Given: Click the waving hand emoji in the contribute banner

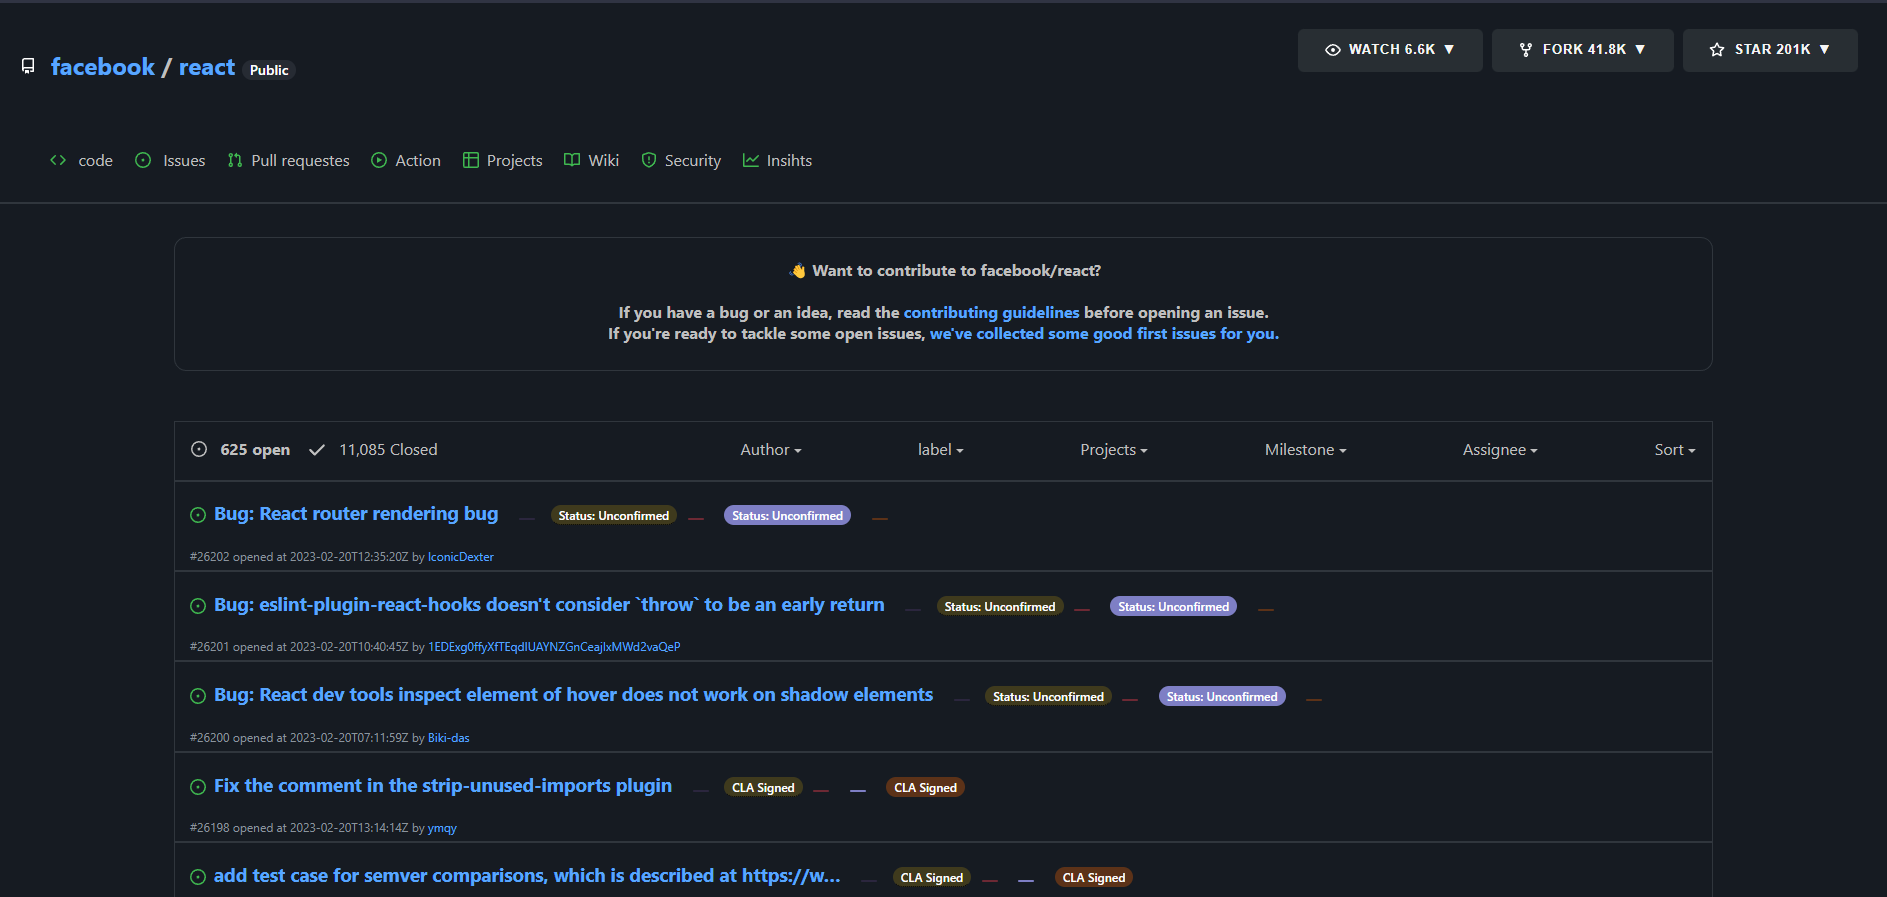Looking at the screenshot, I should (x=797, y=271).
